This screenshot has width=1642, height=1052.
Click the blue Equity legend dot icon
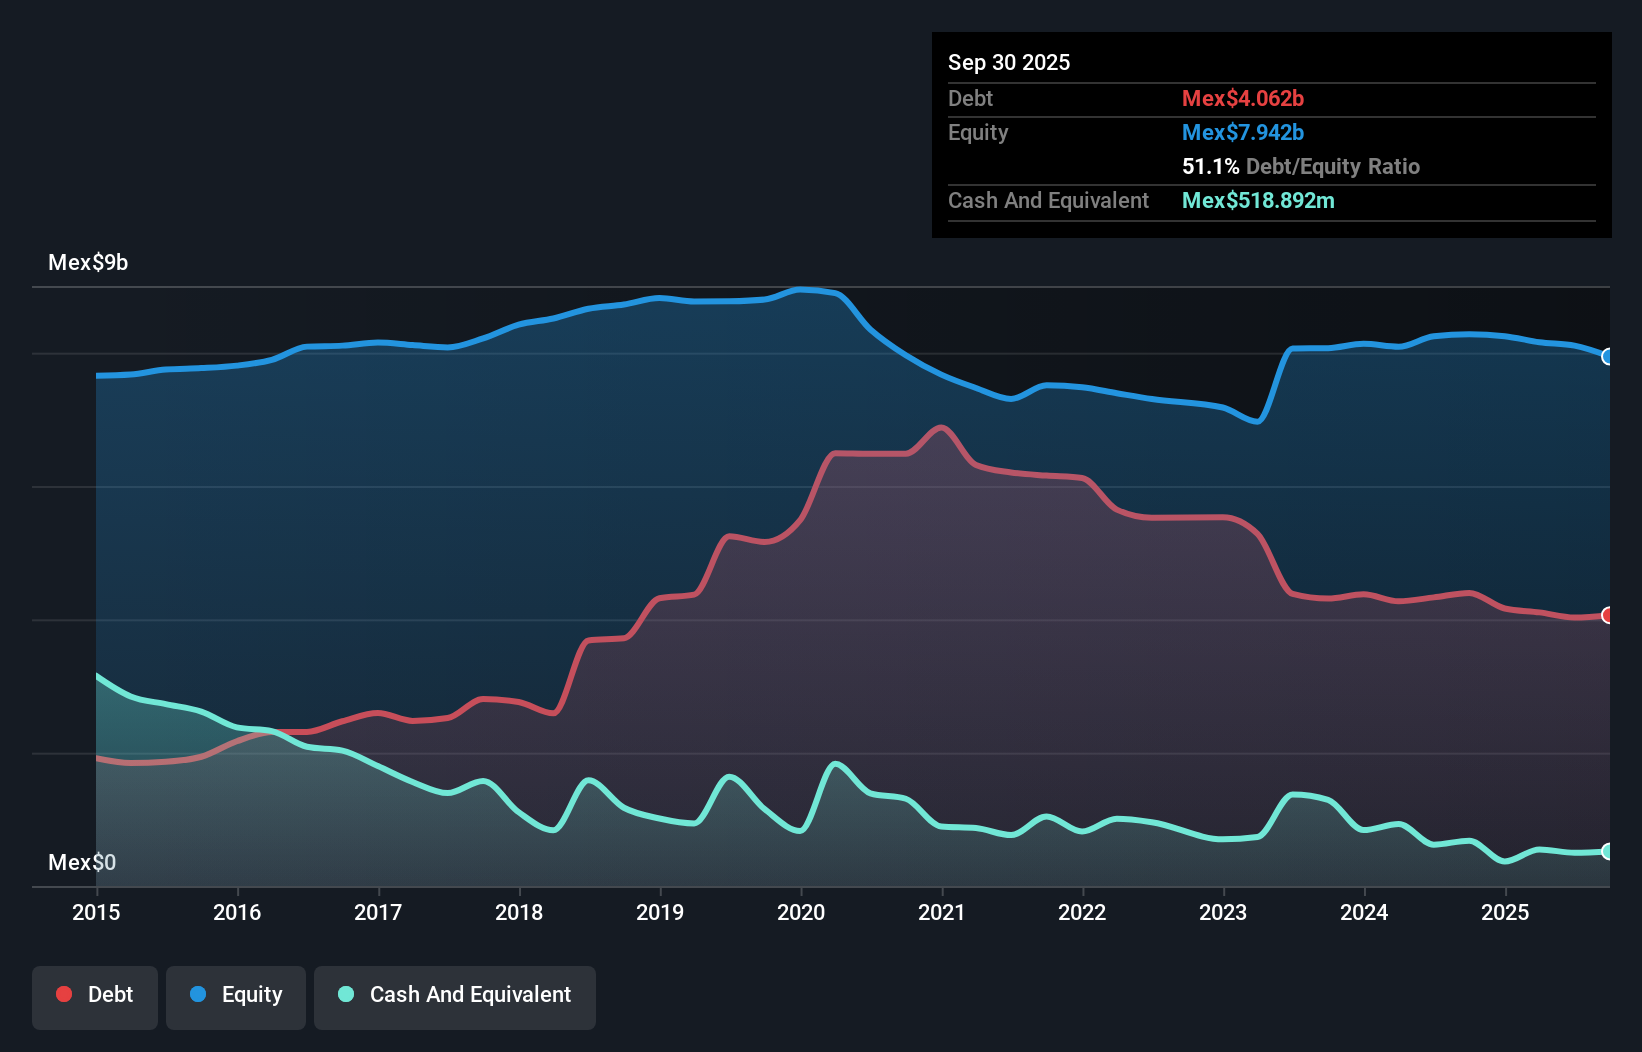(x=197, y=994)
